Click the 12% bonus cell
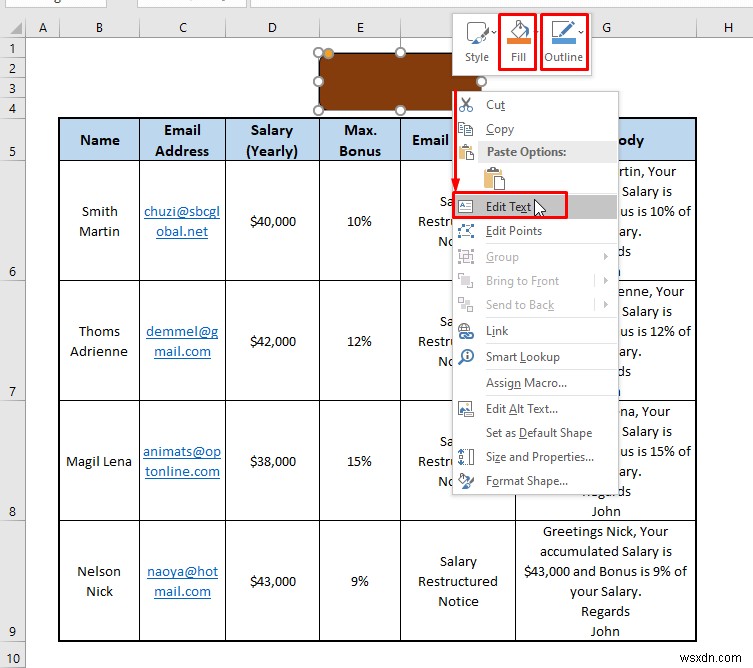 coord(360,341)
